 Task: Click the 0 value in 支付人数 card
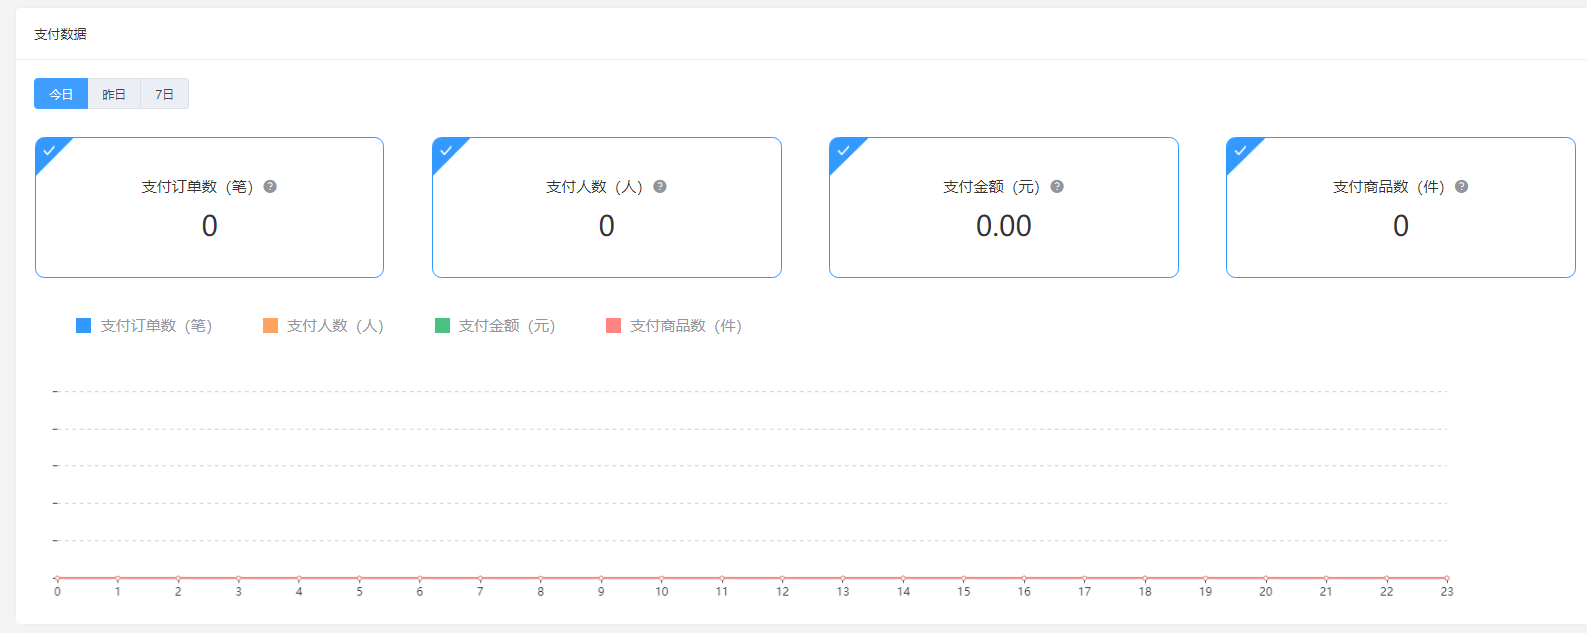[606, 226]
